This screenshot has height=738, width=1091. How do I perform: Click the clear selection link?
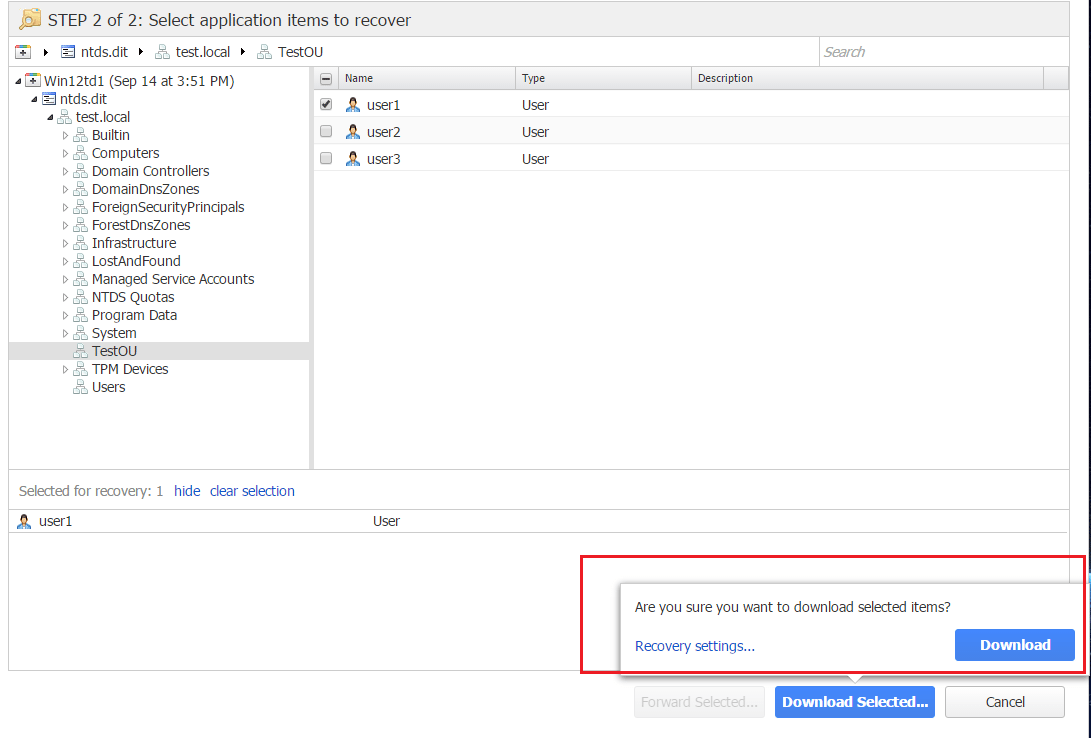point(252,491)
